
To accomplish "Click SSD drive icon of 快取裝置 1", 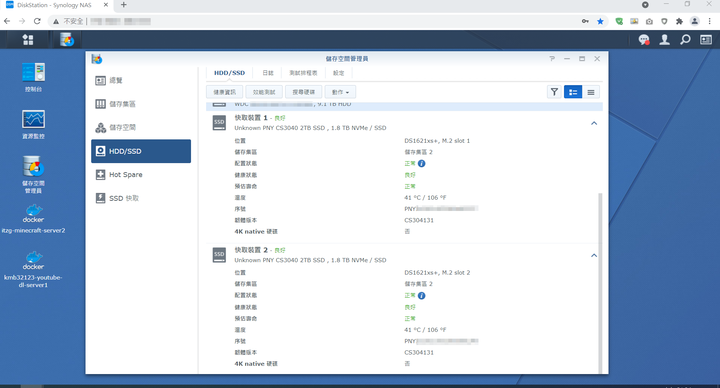I will coord(219,123).
